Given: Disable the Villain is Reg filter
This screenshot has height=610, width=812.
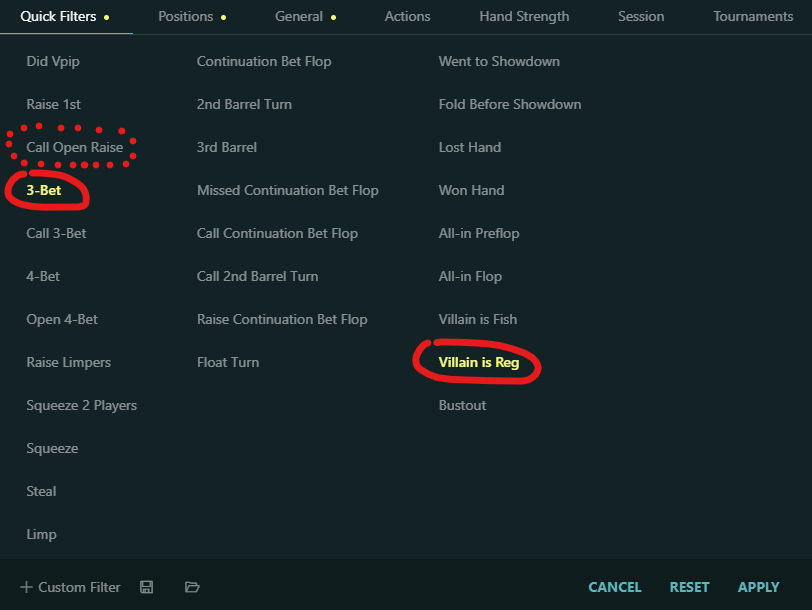Looking at the screenshot, I should 479,362.
